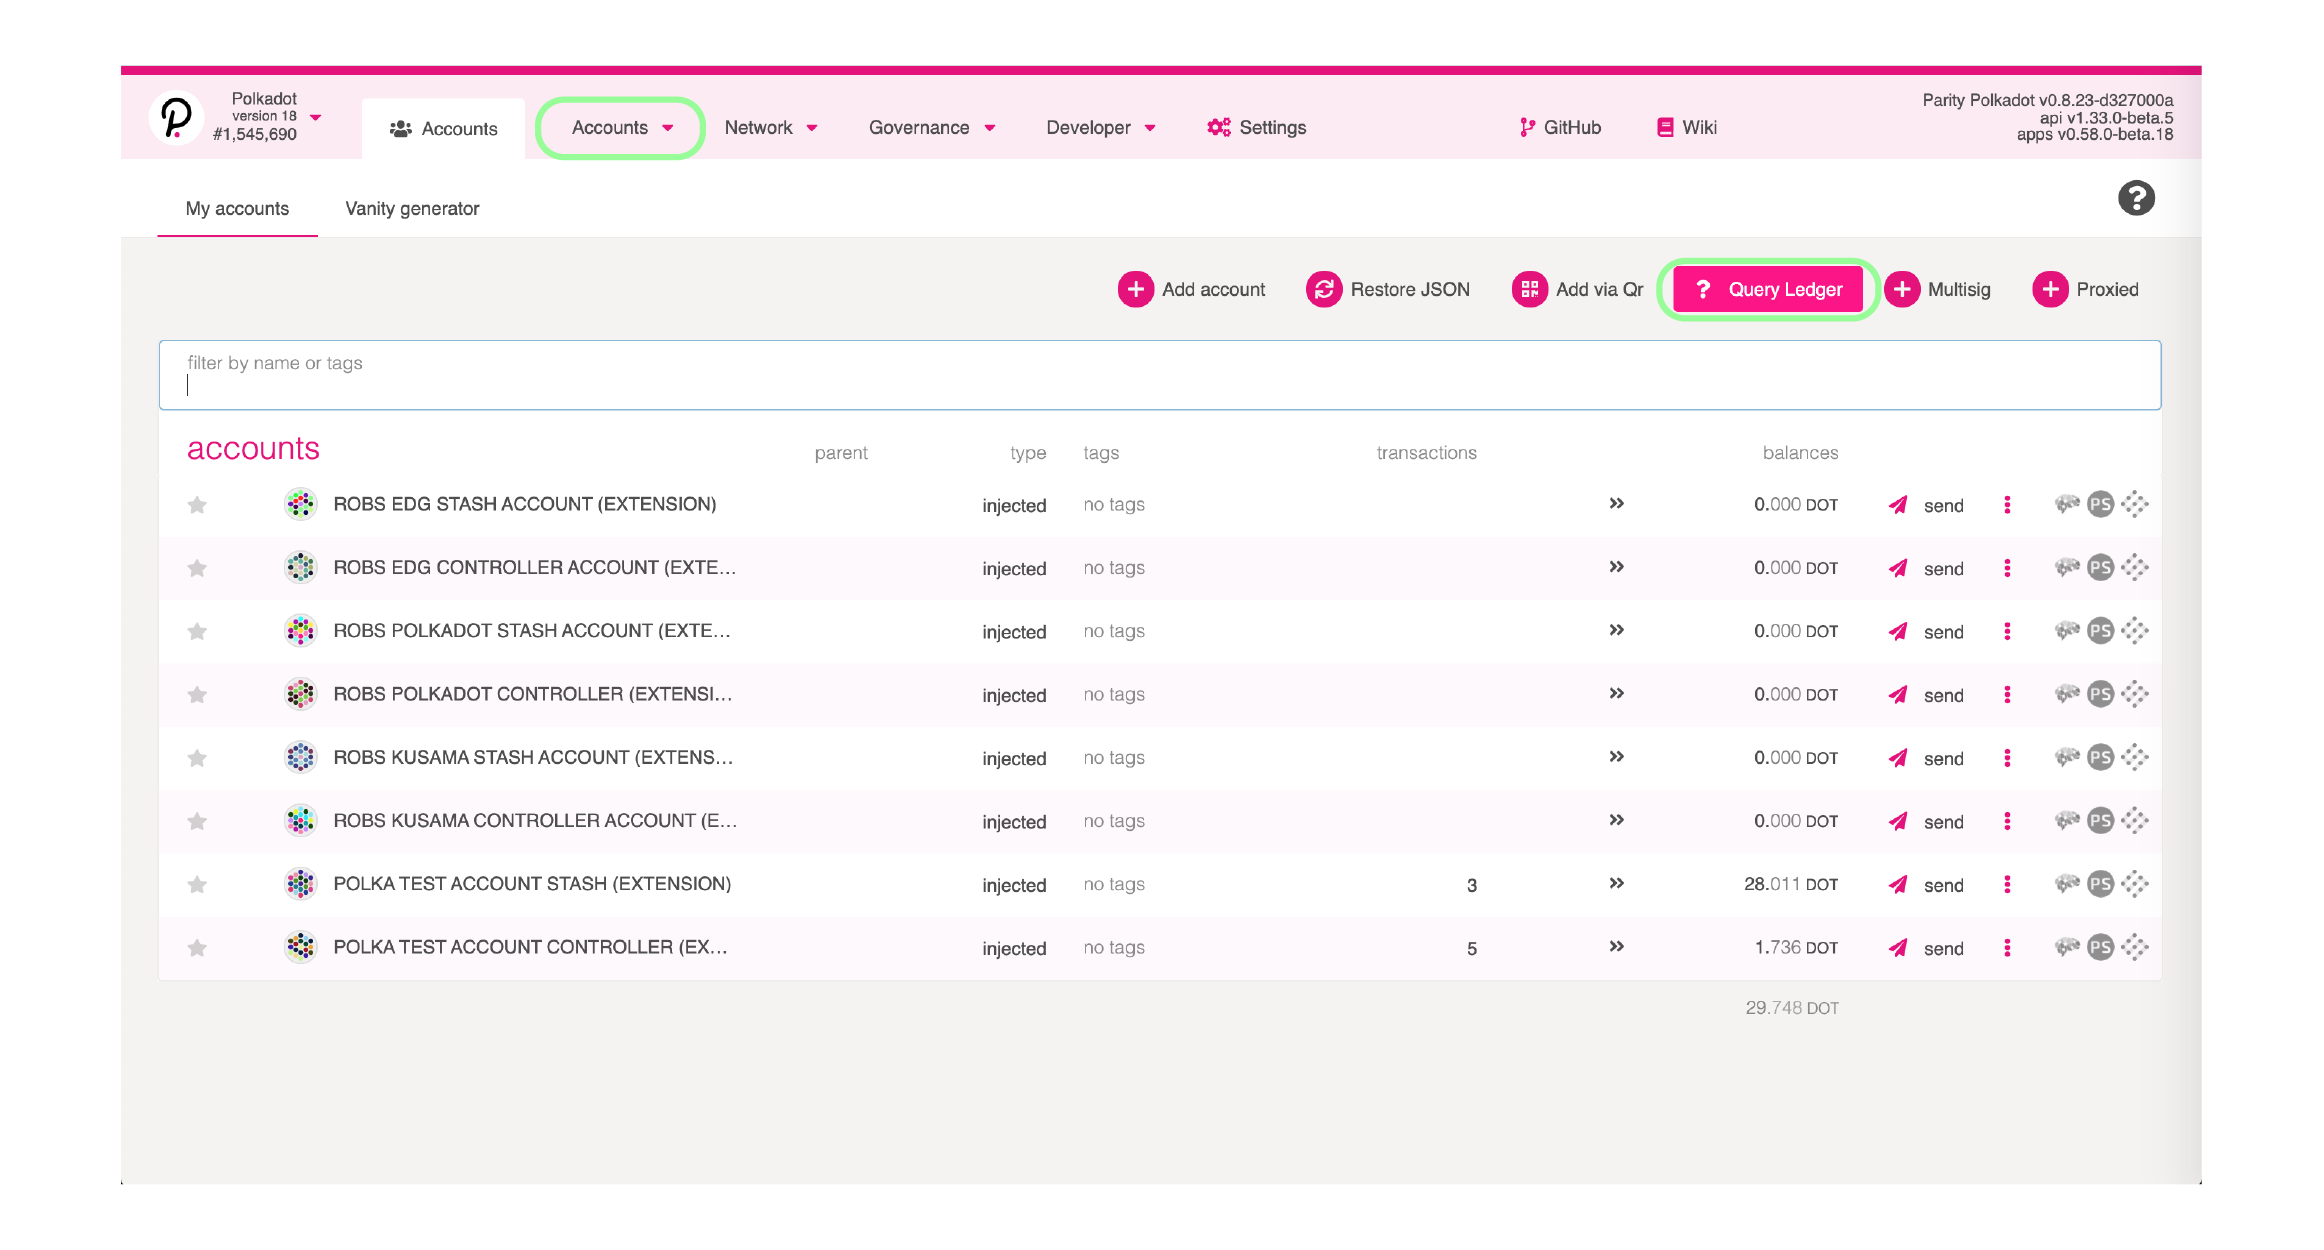Switch to the My accounts tab
This screenshot has width=2324, height=1250.
[237, 209]
